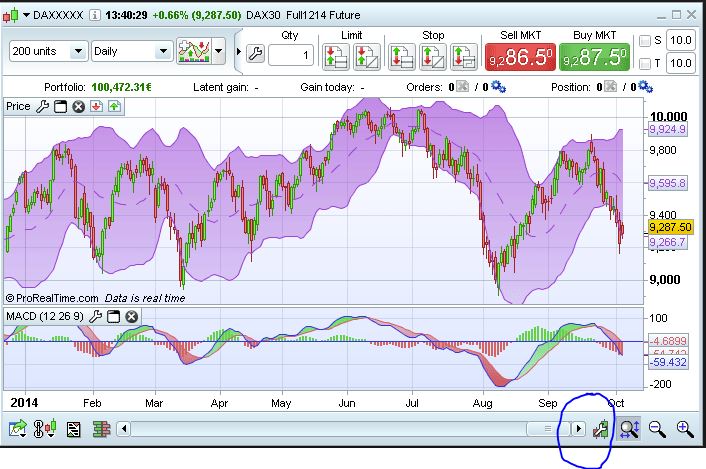Open the candlestick chart style menu
706x469 pixels.
tap(16, 15)
